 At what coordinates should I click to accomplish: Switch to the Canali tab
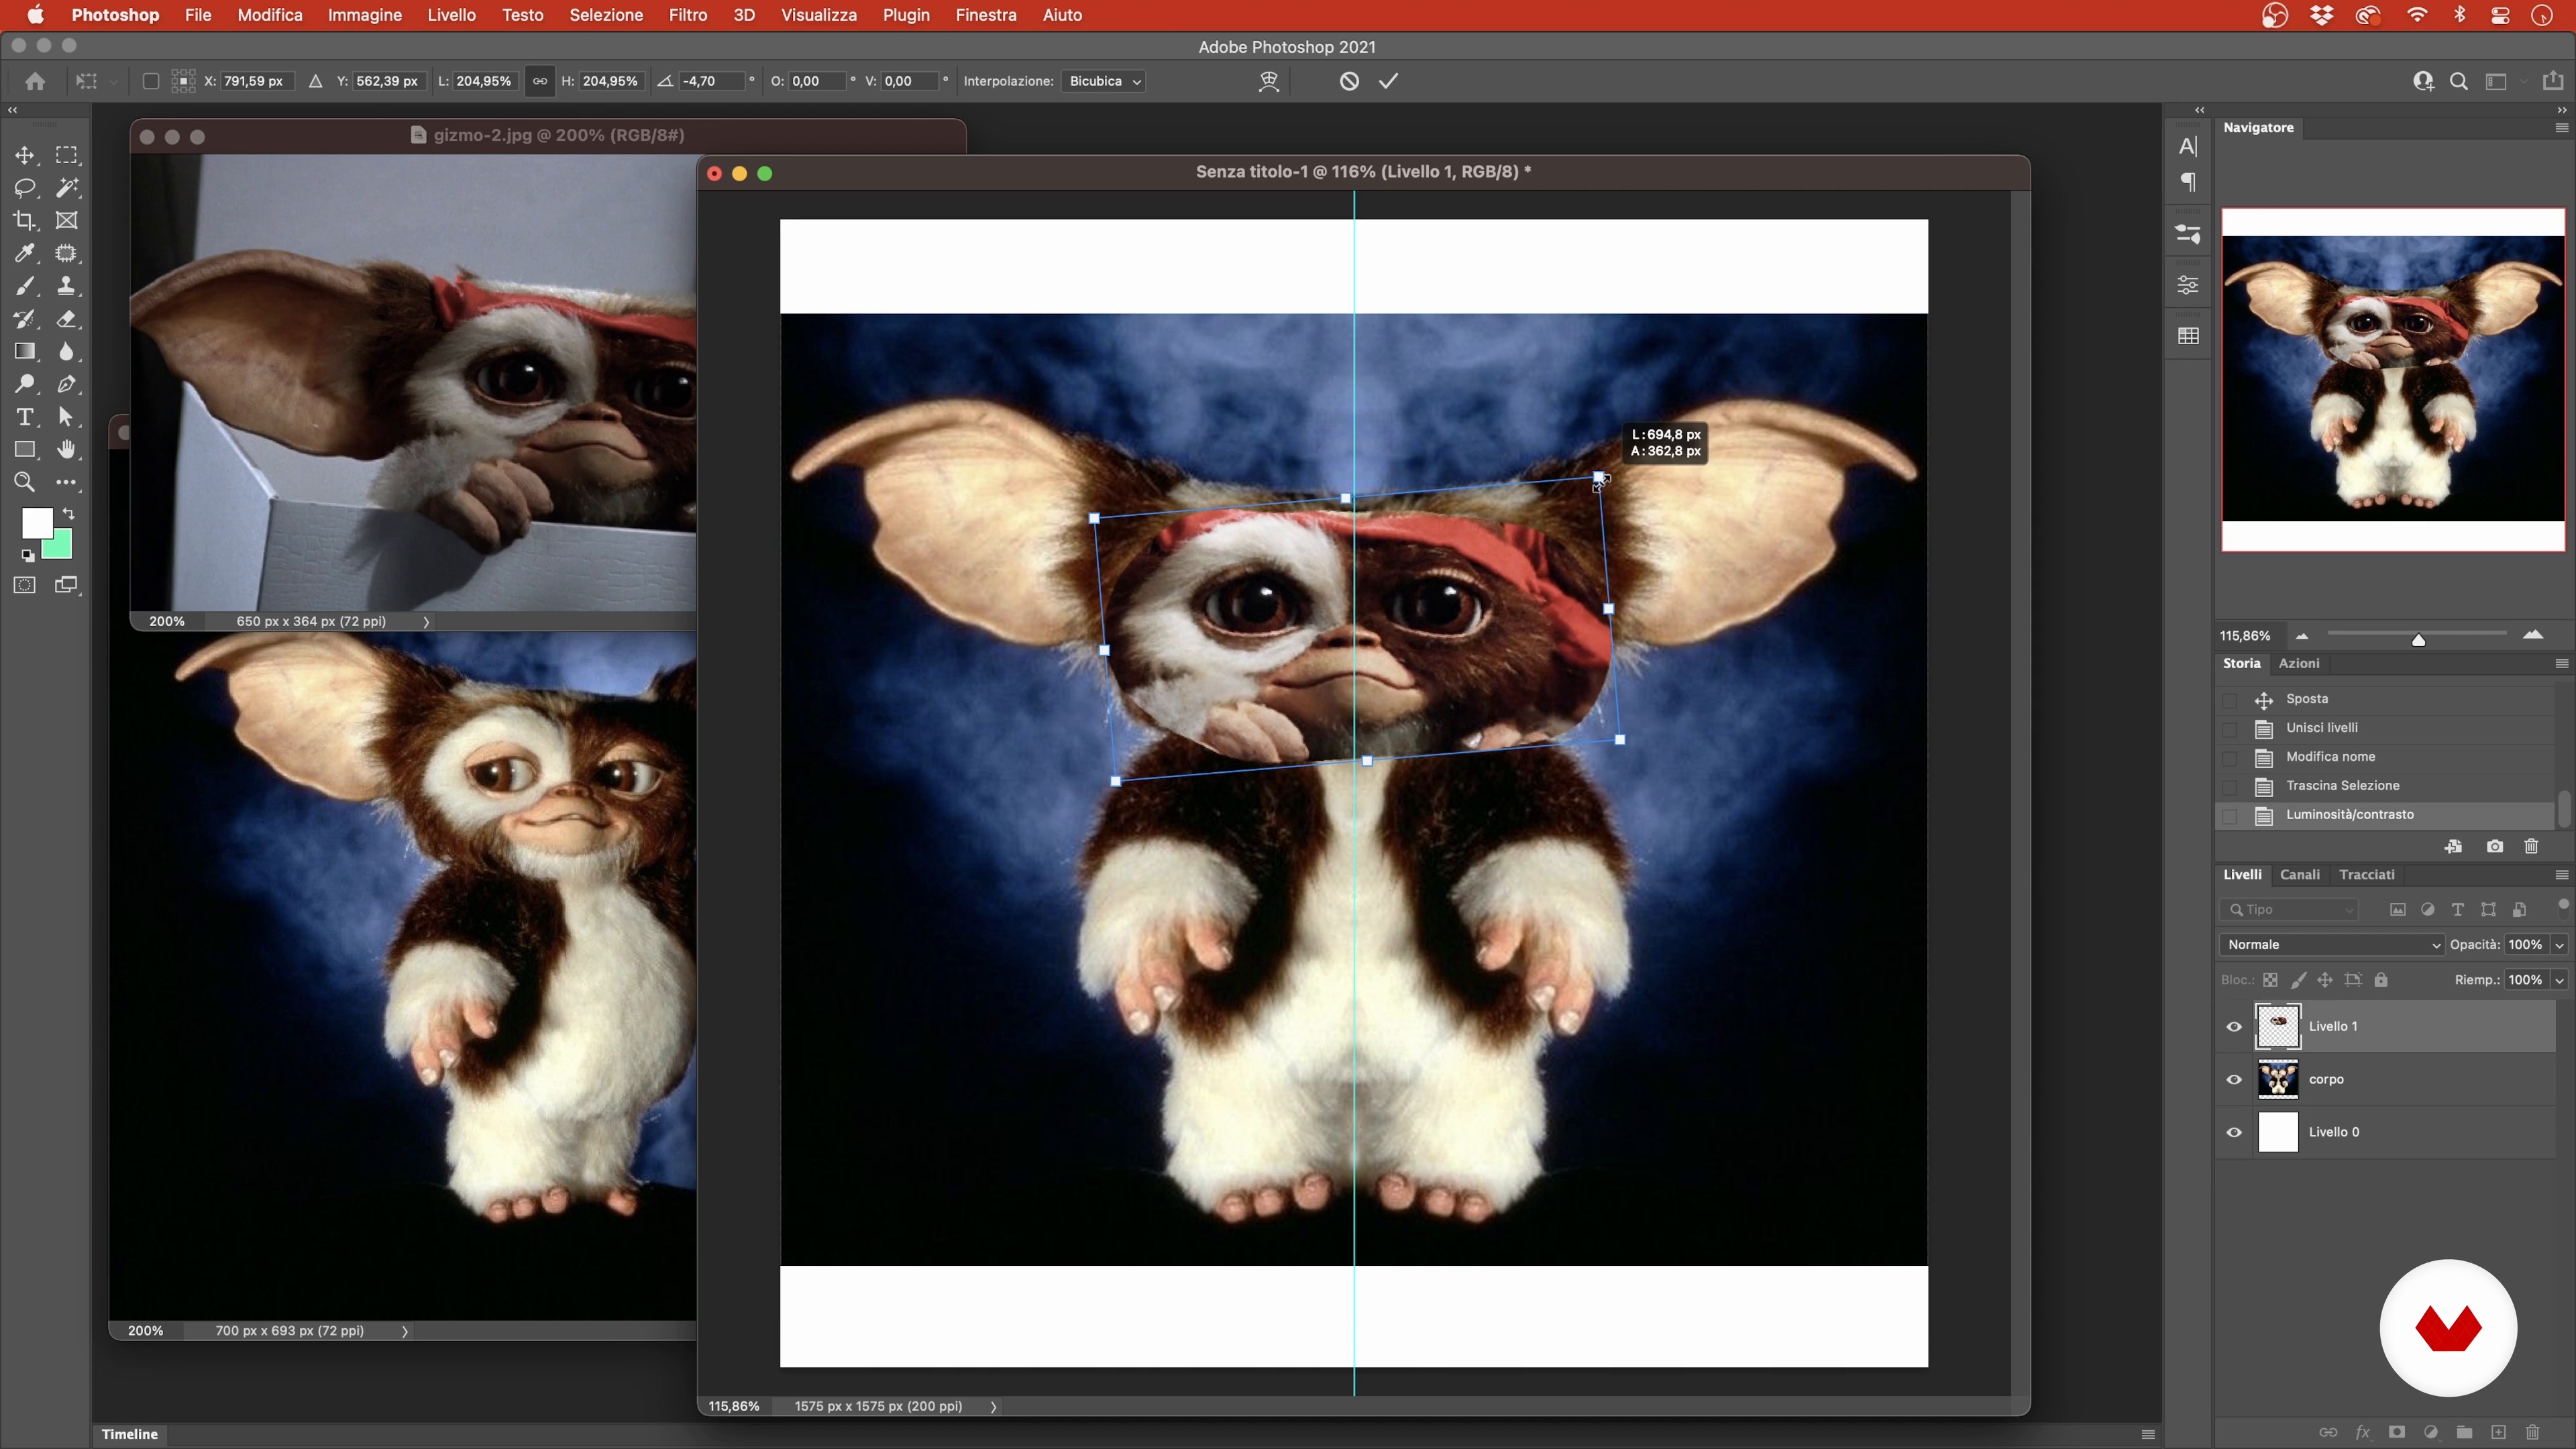(x=2299, y=875)
